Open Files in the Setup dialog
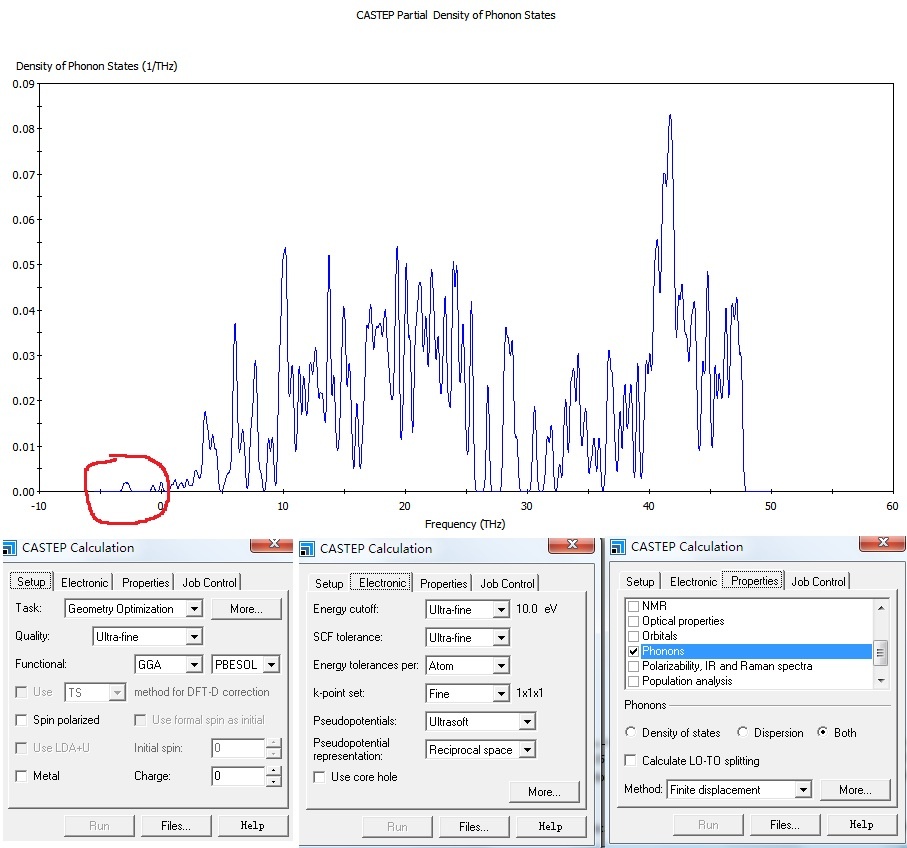 coord(176,826)
